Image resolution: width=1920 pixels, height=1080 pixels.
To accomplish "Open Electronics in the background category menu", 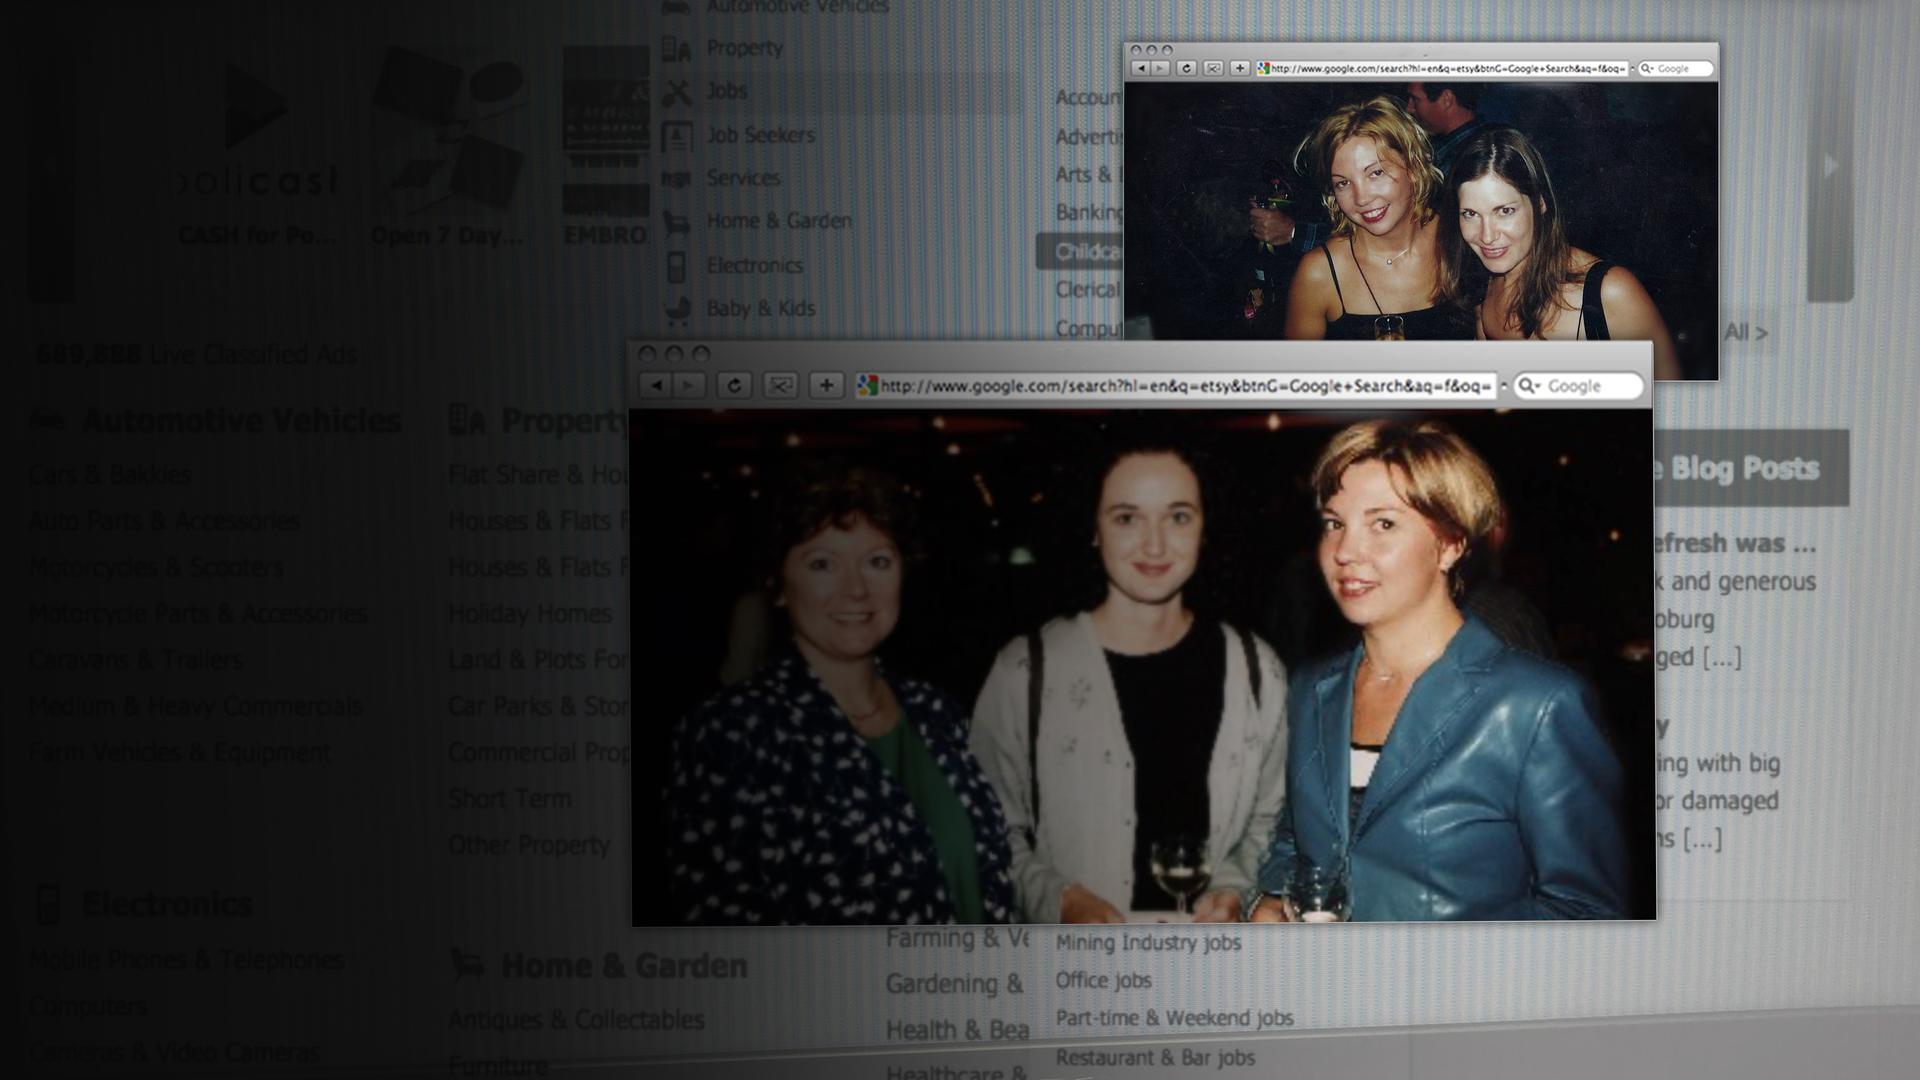I will [755, 265].
